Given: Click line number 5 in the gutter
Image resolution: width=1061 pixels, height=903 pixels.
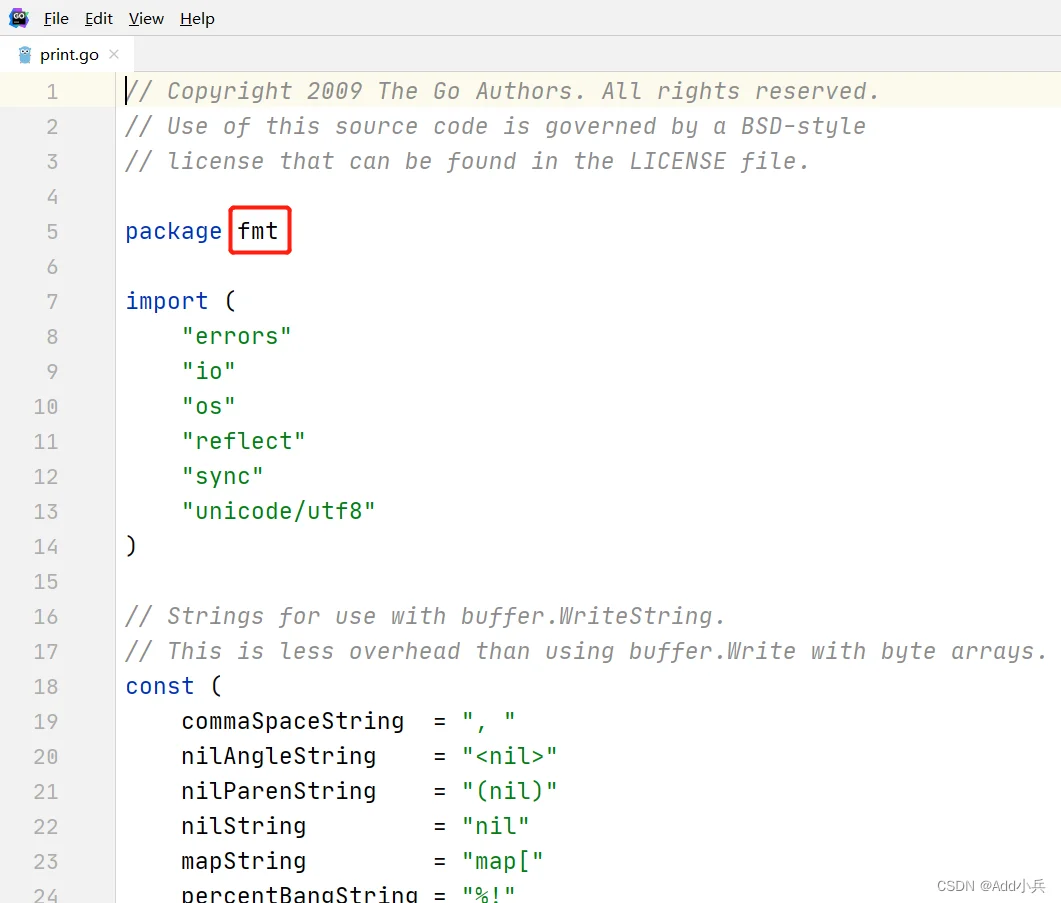Looking at the screenshot, I should coord(52,232).
